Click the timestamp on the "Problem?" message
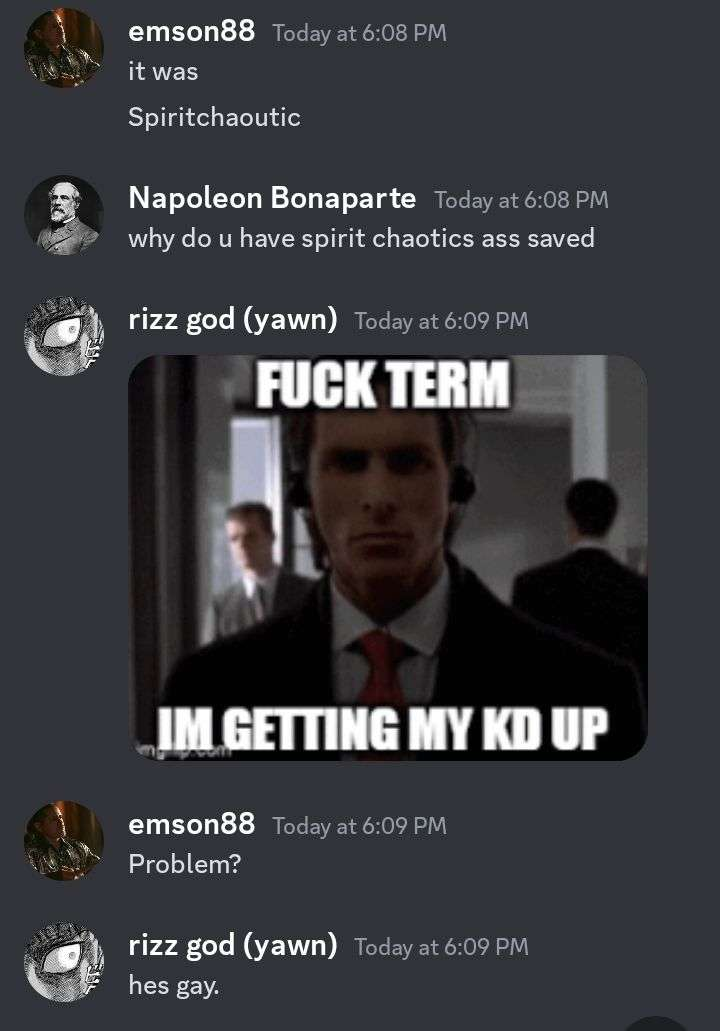This screenshot has height=1031, width=720. pyautogui.click(x=360, y=826)
